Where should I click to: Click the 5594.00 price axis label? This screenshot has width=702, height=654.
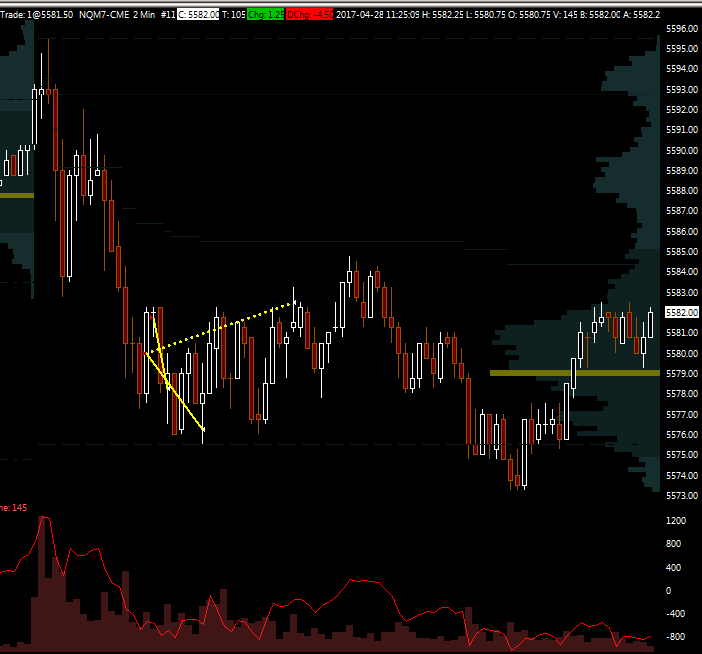[x=682, y=68]
